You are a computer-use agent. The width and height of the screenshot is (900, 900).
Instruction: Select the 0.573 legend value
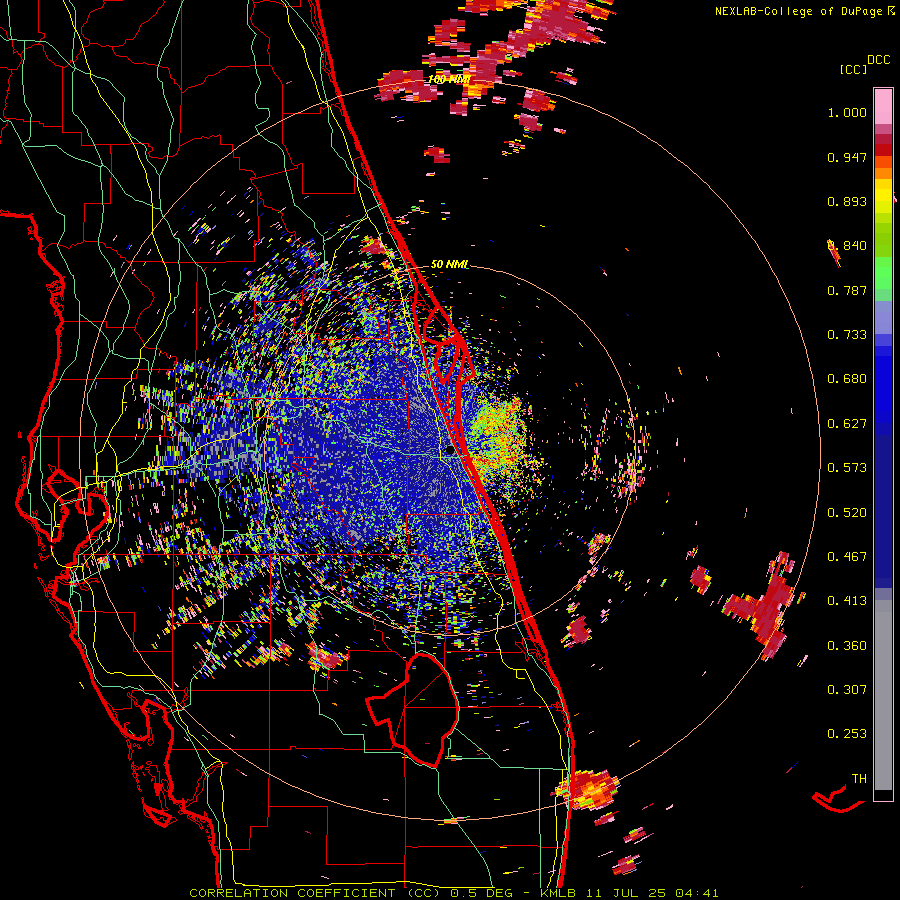pyautogui.click(x=847, y=468)
